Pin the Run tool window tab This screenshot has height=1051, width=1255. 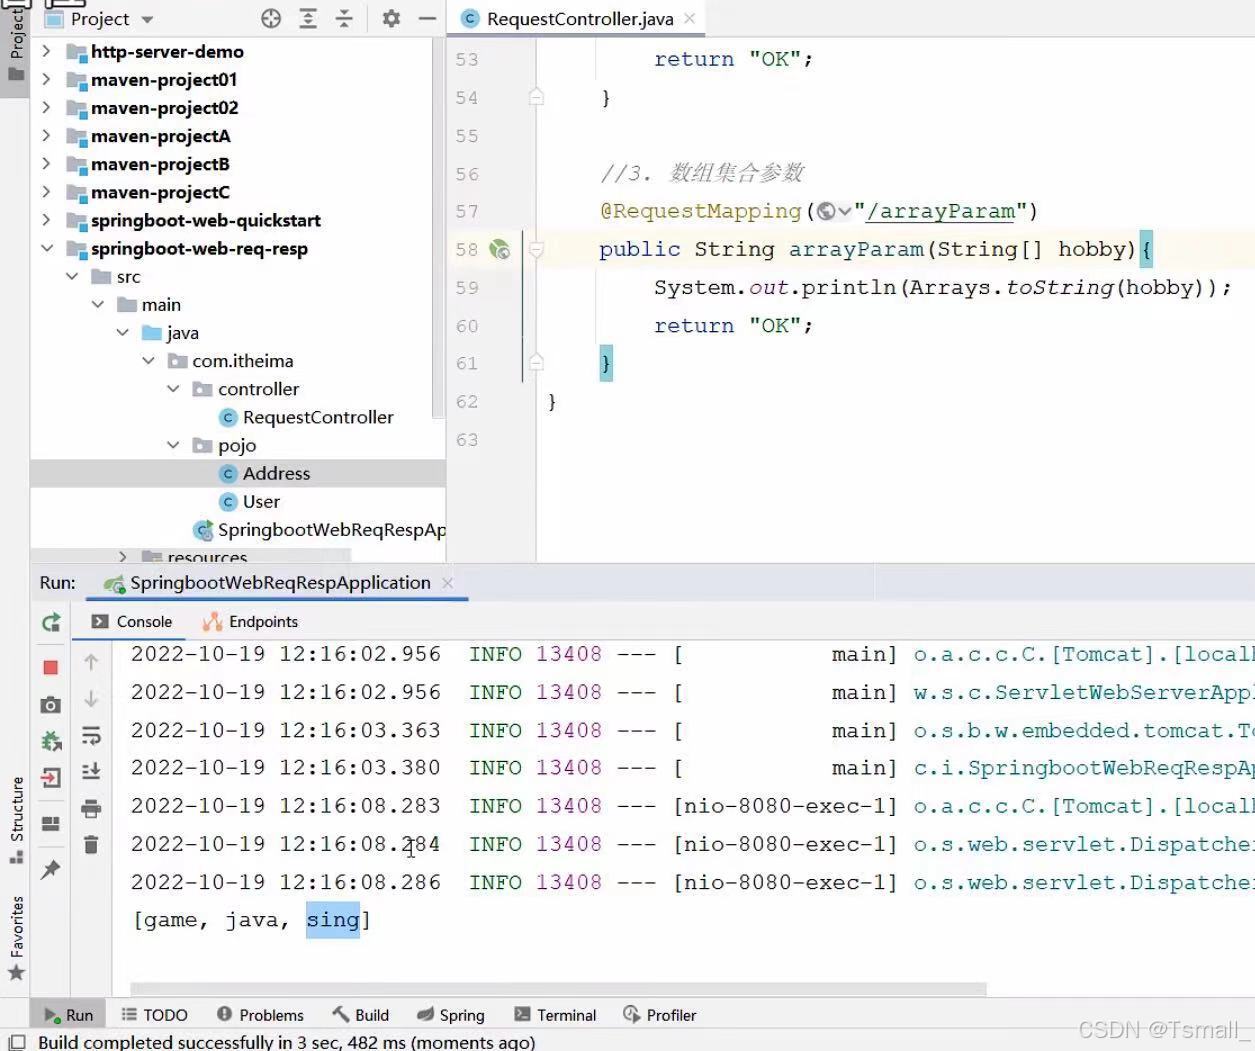51,868
